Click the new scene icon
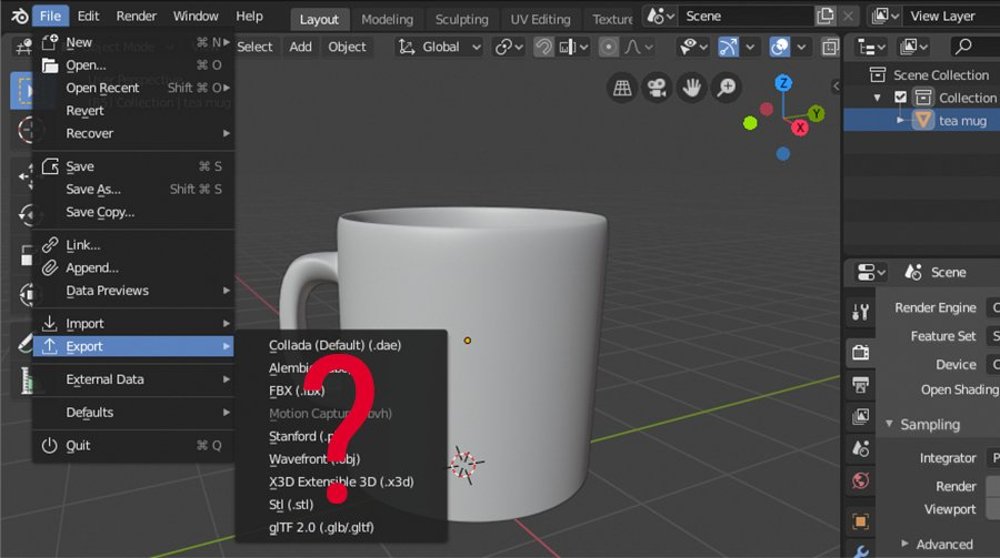Screen dimensions: 1000x558 click(824, 17)
